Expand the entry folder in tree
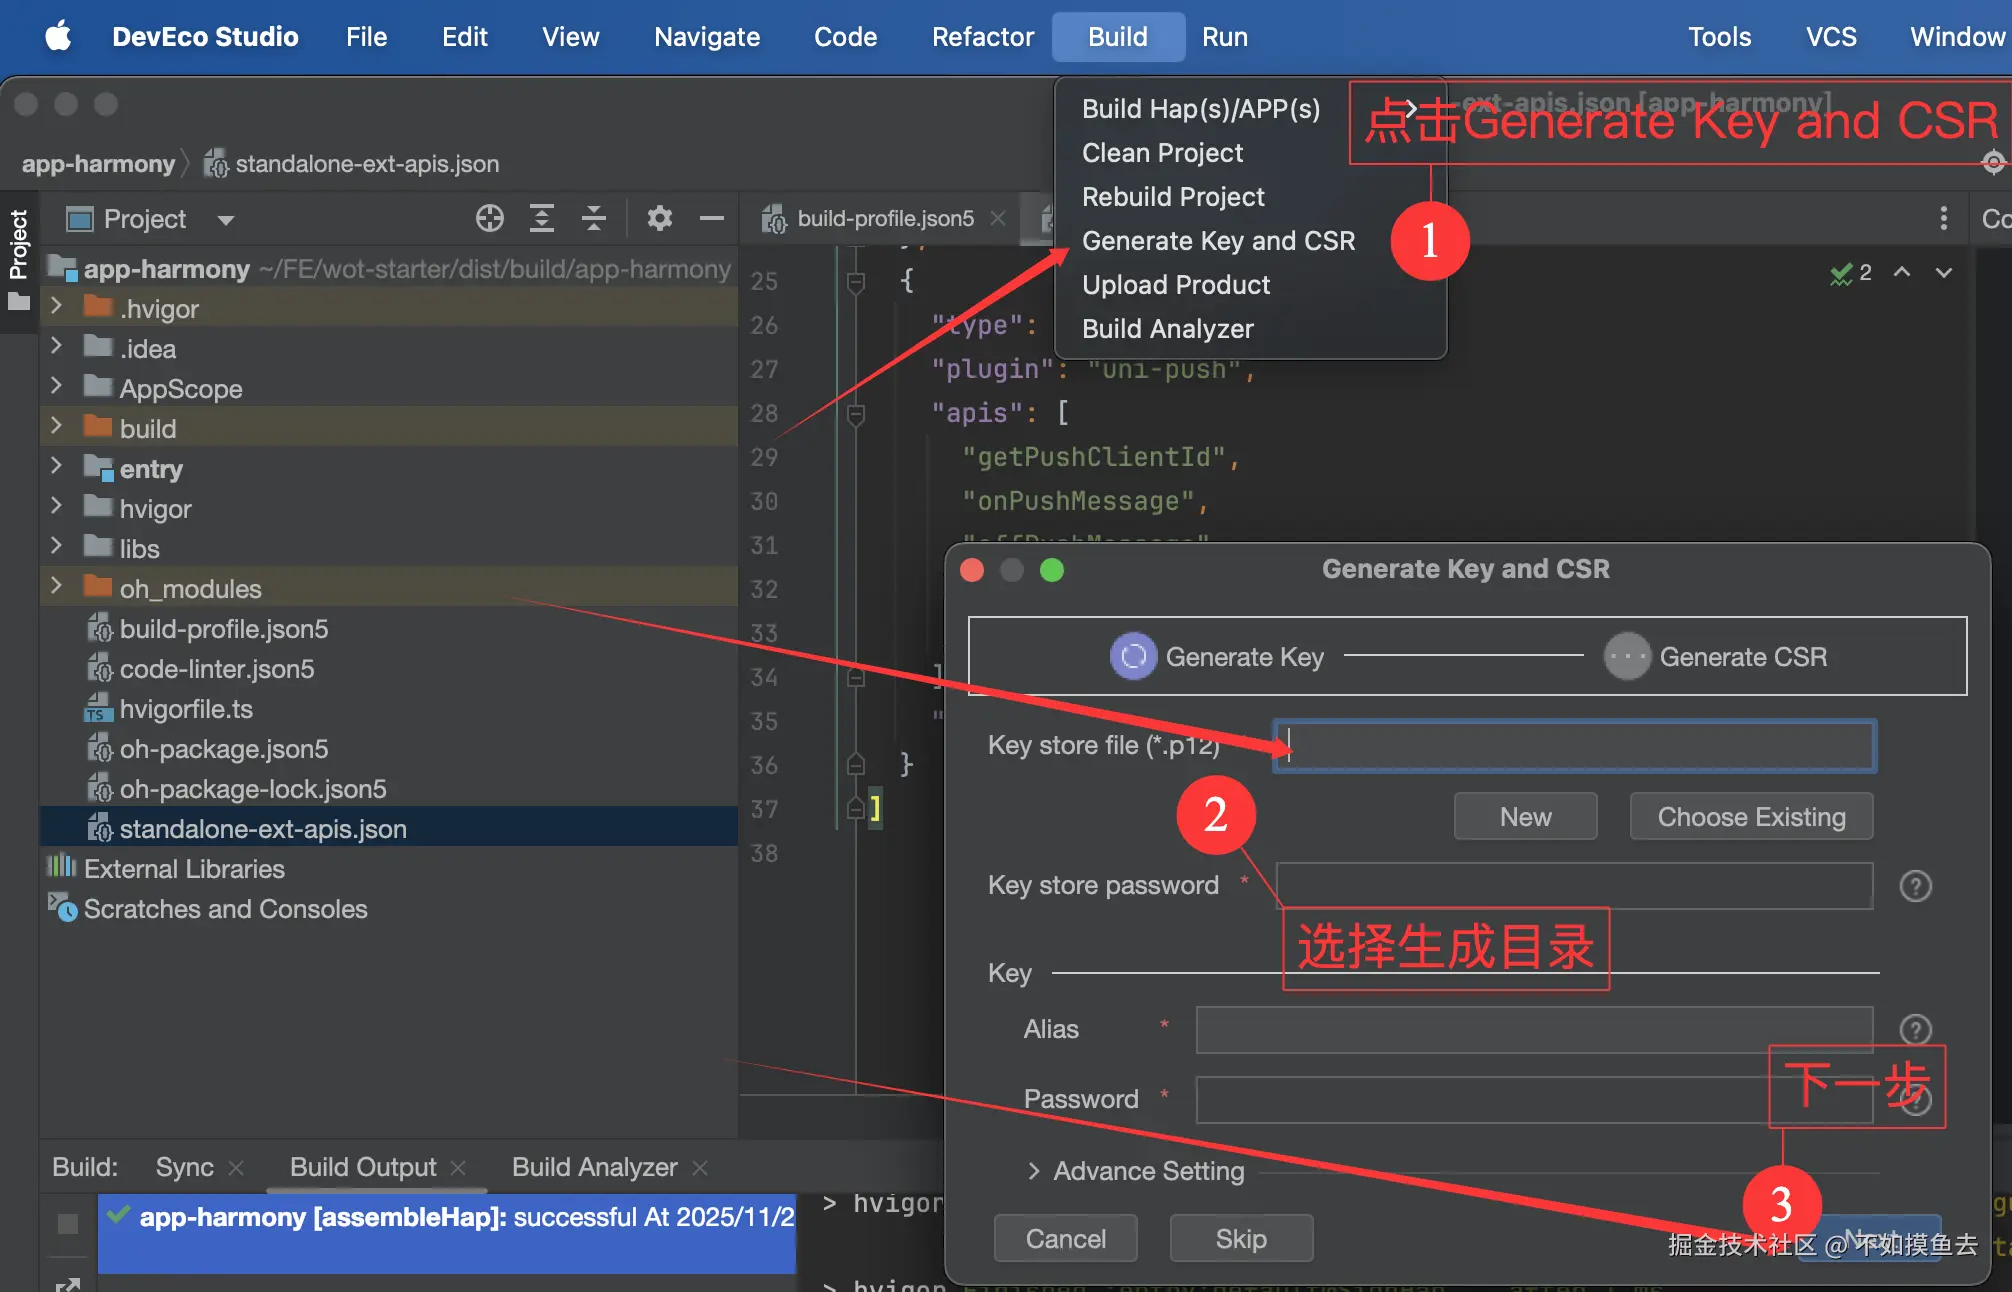The image size is (2012, 1292). tap(57, 467)
